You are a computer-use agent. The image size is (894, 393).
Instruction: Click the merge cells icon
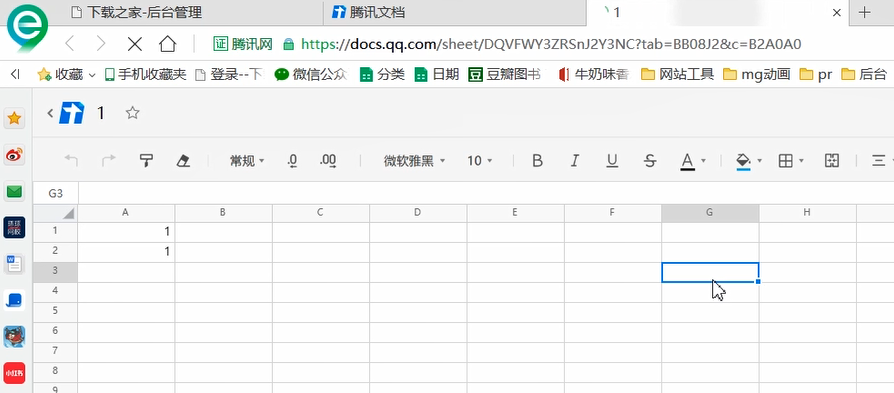tap(832, 161)
